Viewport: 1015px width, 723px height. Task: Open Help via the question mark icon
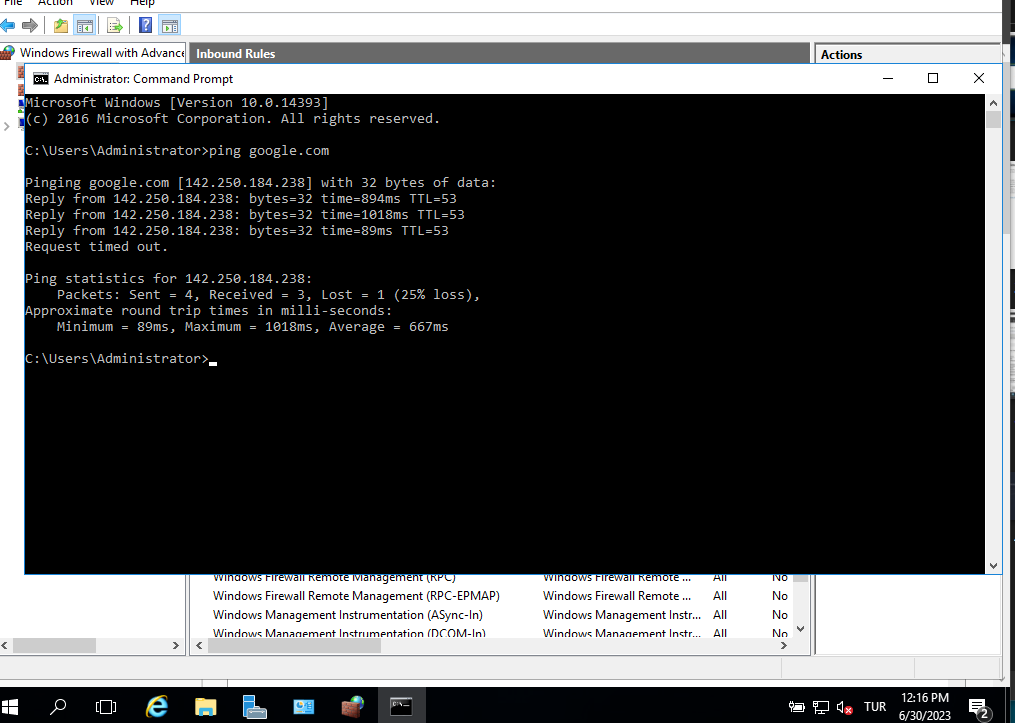click(146, 25)
